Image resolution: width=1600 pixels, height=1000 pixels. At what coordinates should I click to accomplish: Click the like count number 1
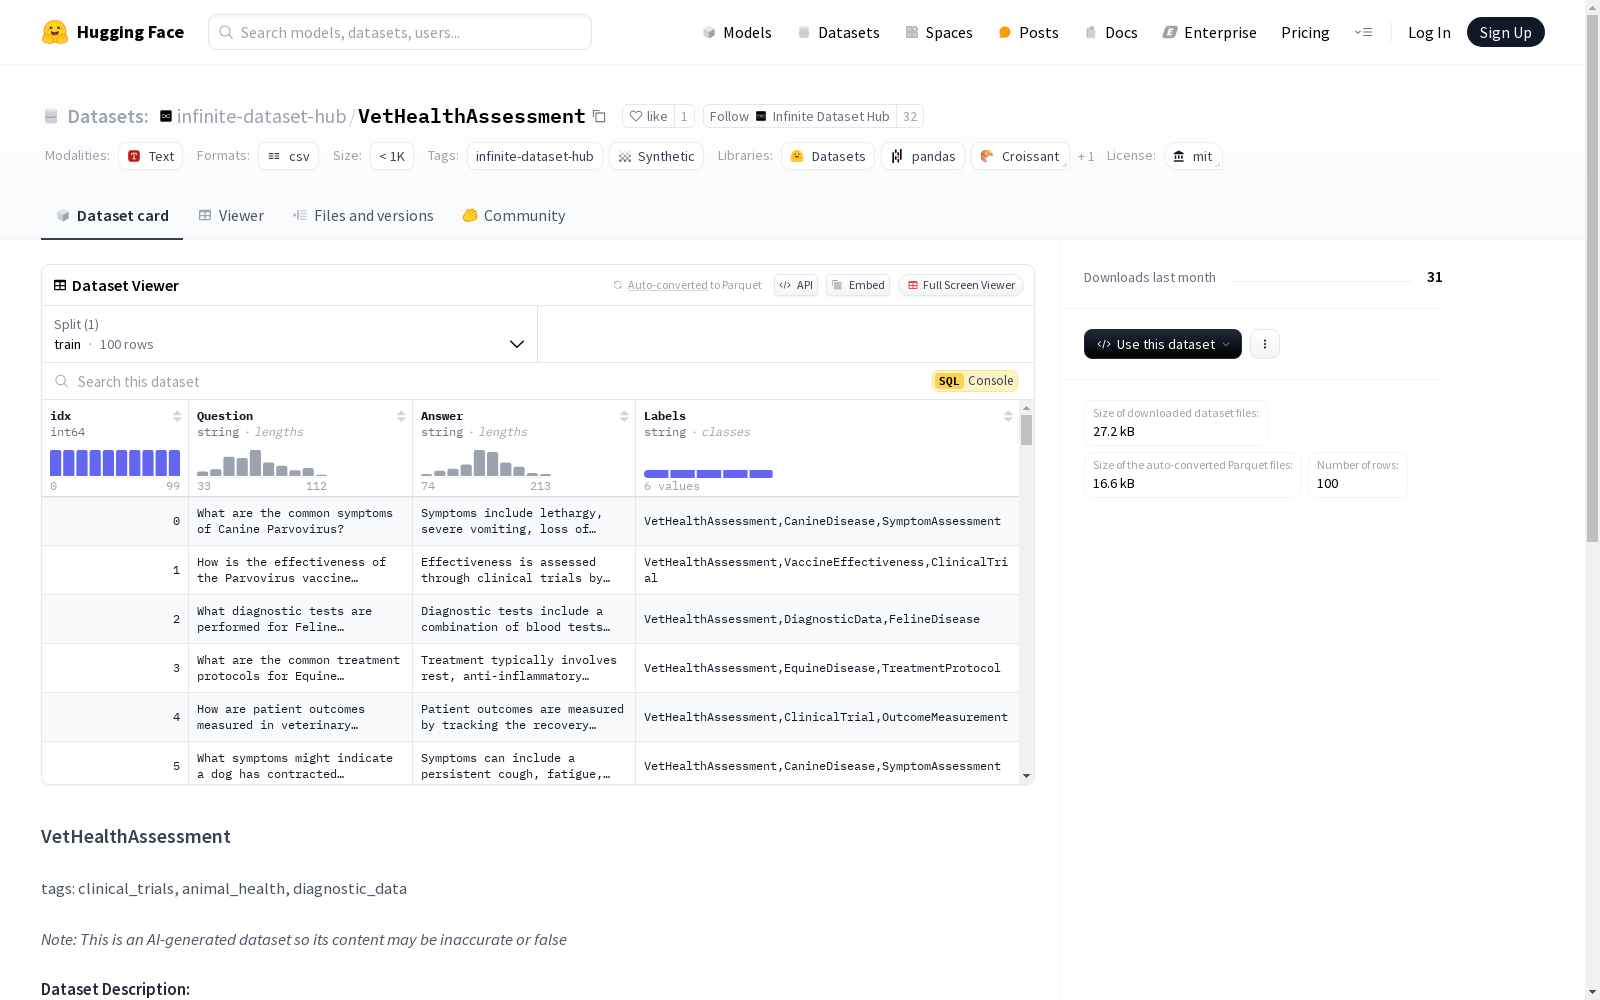pyautogui.click(x=684, y=116)
